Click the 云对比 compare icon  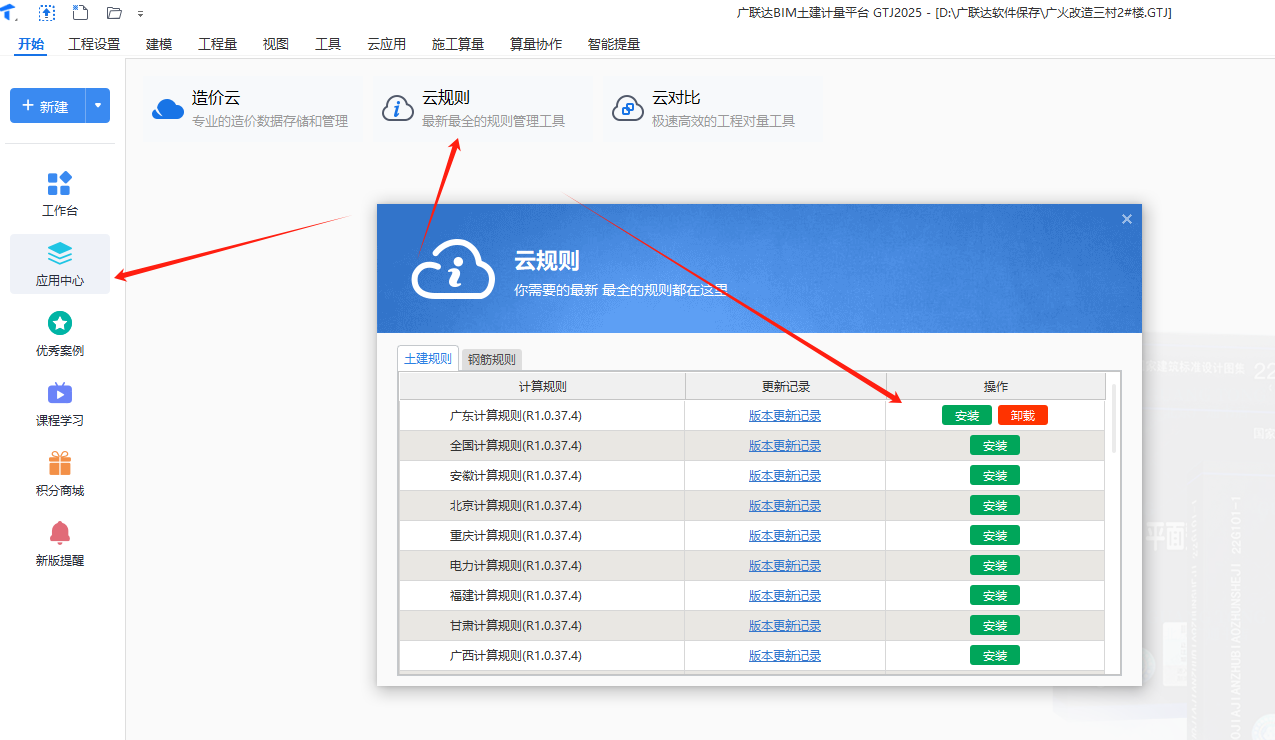[627, 109]
